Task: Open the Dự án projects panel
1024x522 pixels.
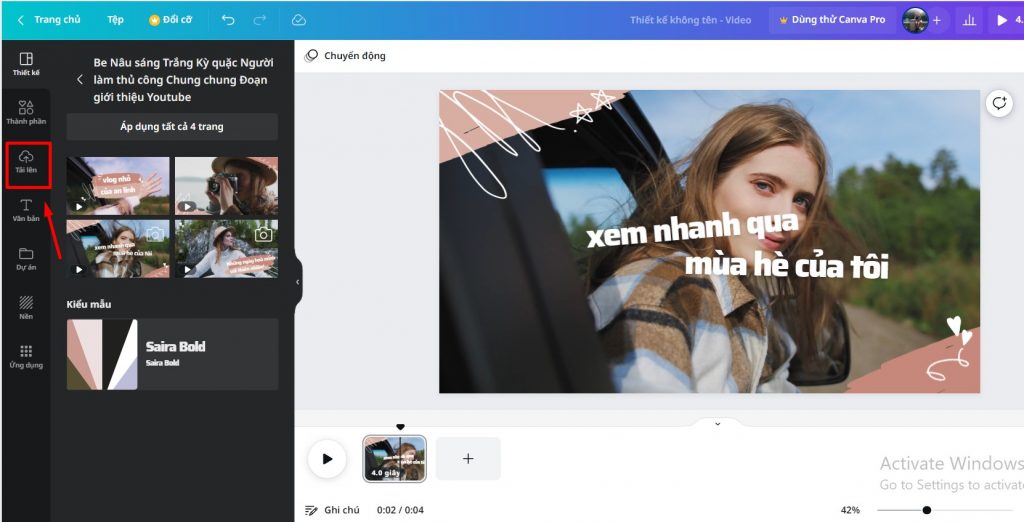Action: pos(26,259)
